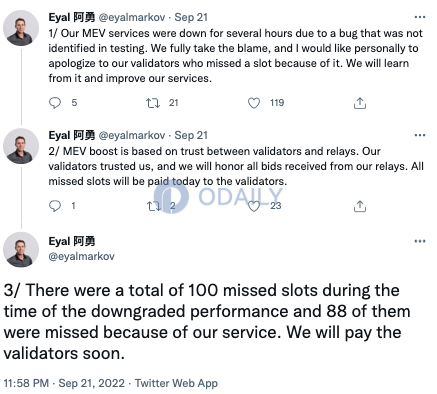Open more options menu on first tweet

[x=420, y=17]
